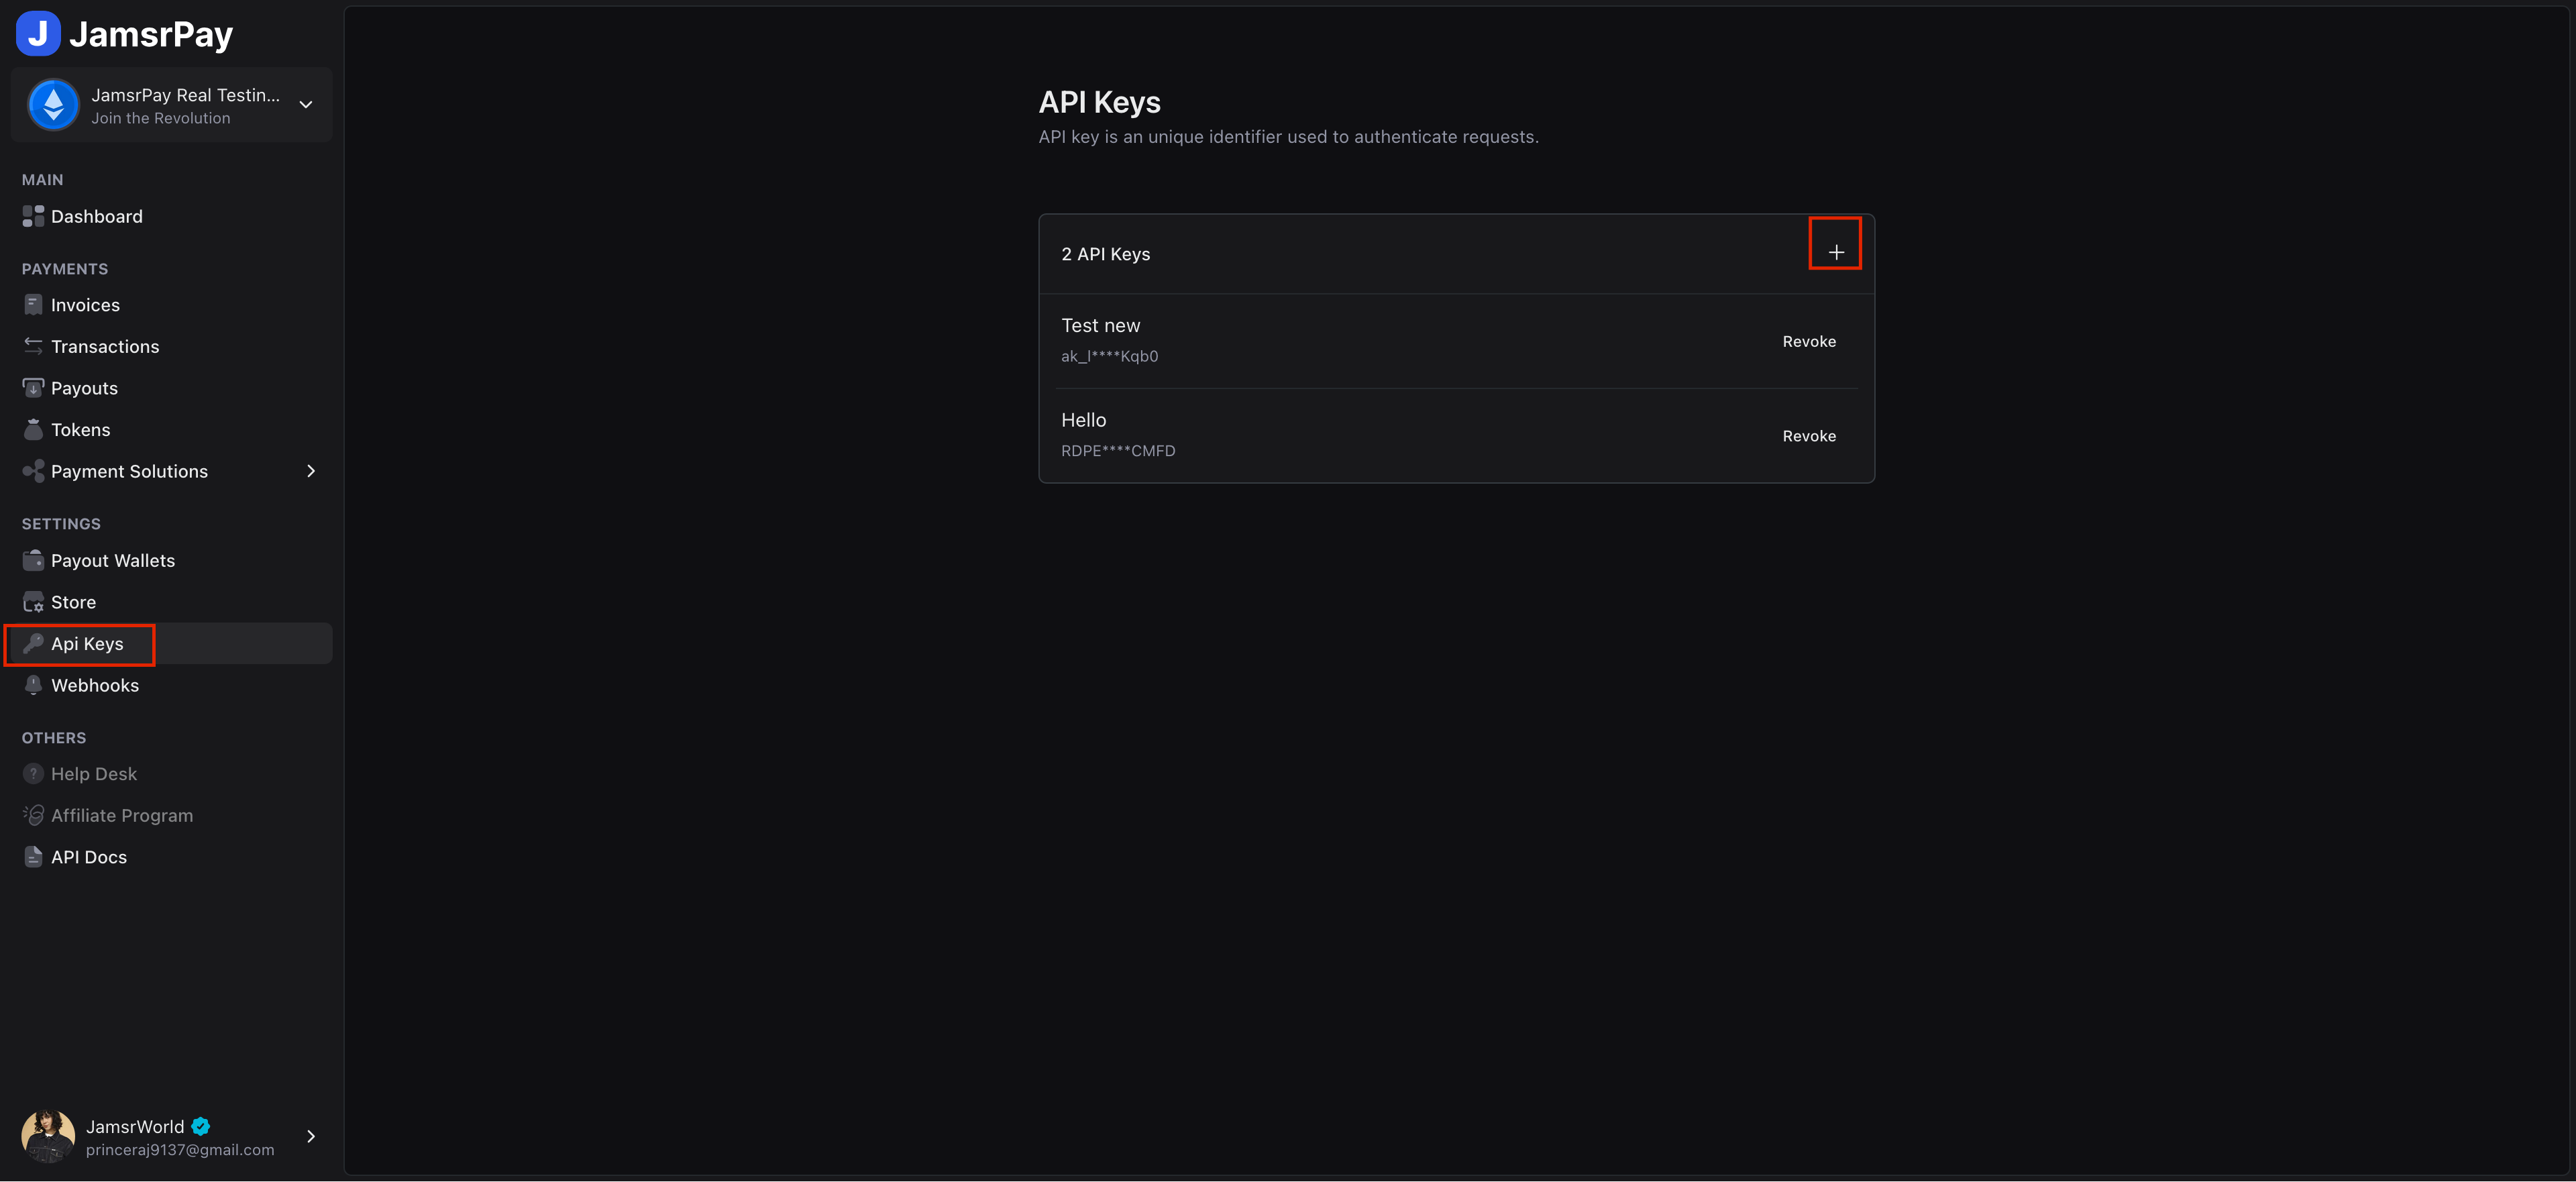Go to Webhooks settings

pos(171,685)
